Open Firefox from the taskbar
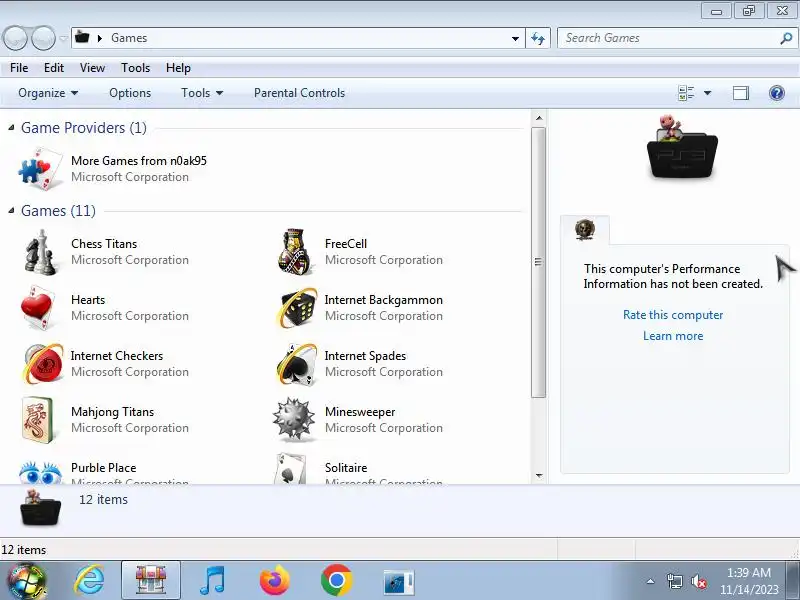Viewport: 800px width, 600px height. [x=274, y=581]
